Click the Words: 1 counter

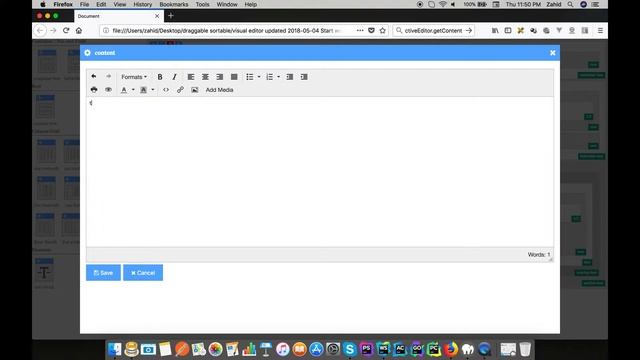pos(539,254)
